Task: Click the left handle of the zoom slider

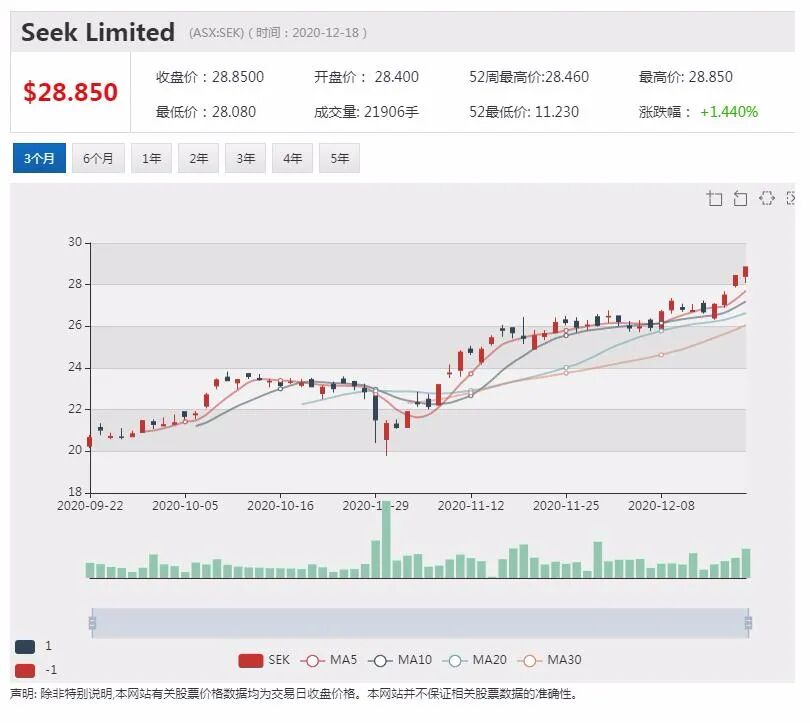Action: pos(92,623)
